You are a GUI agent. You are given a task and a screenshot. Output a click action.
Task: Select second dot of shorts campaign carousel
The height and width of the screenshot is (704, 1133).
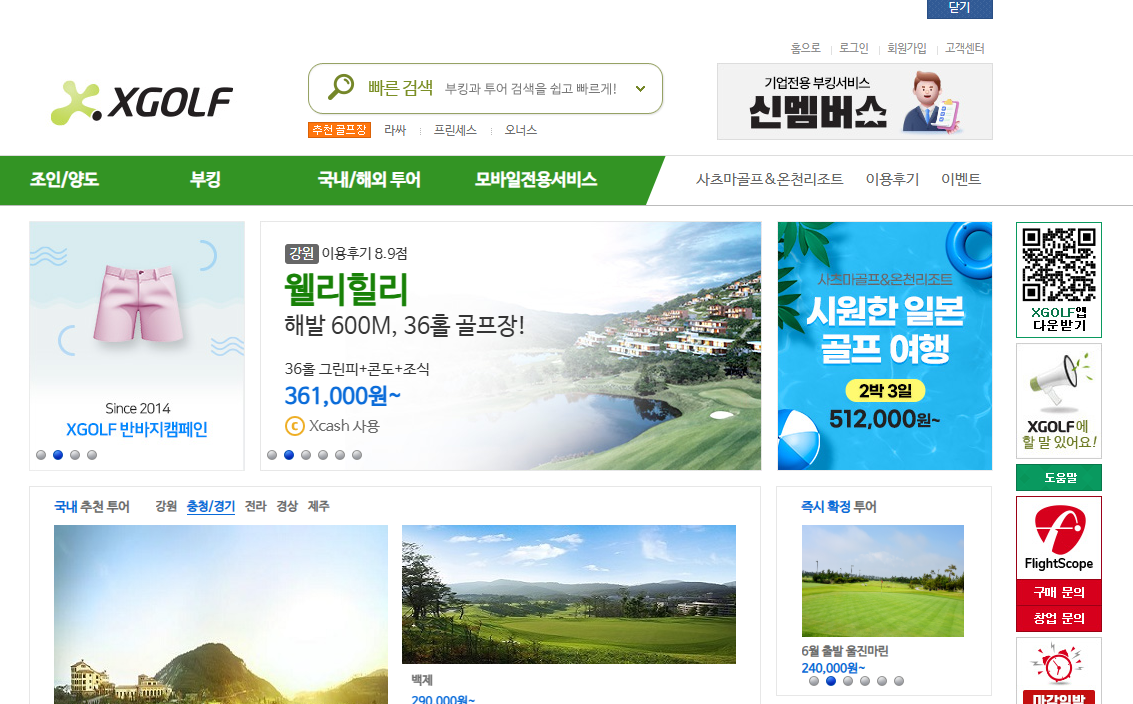58,455
